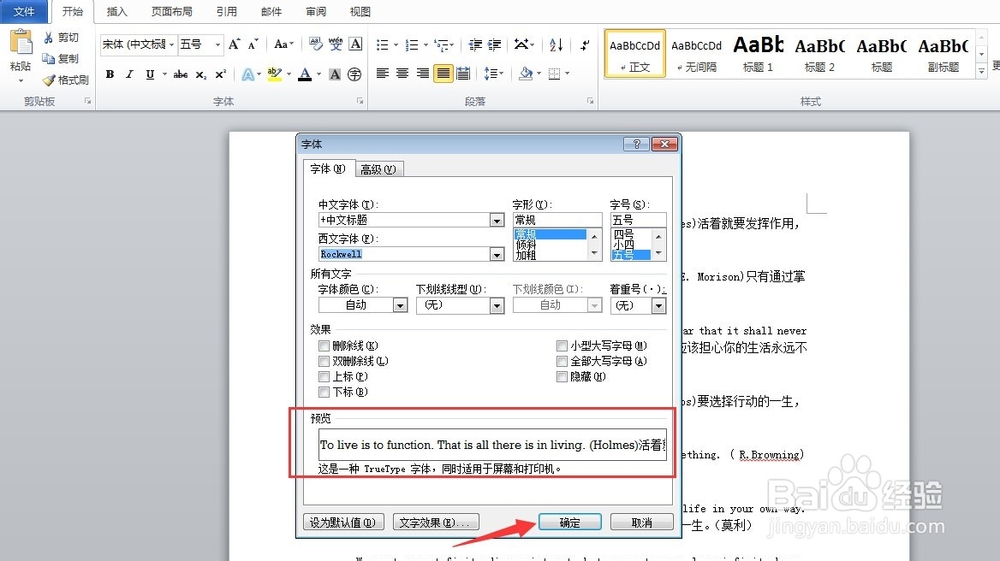Select 四号 in font size list
1000x561 pixels.
[x=623, y=234]
